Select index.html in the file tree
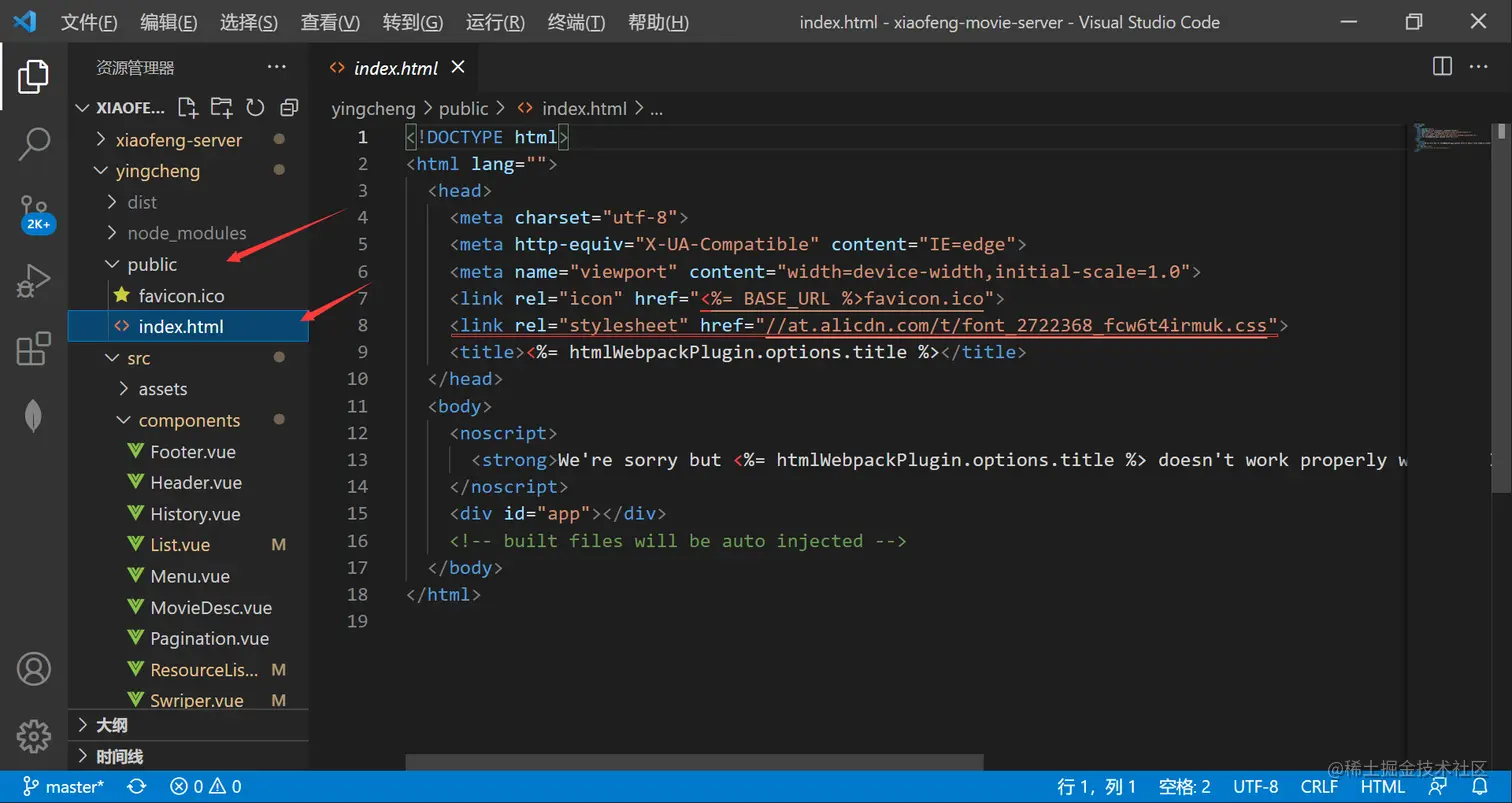This screenshot has width=1512, height=803. click(x=188, y=326)
